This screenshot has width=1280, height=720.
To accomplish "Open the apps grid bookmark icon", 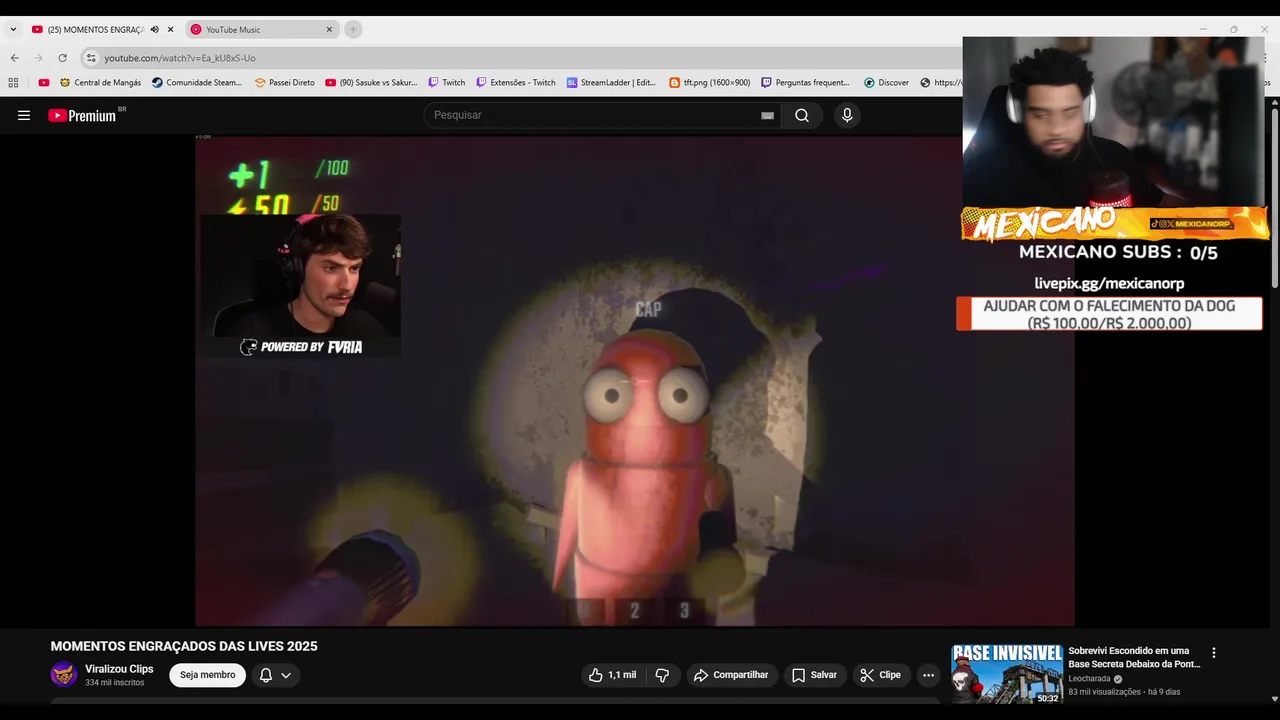I will [x=13, y=83].
